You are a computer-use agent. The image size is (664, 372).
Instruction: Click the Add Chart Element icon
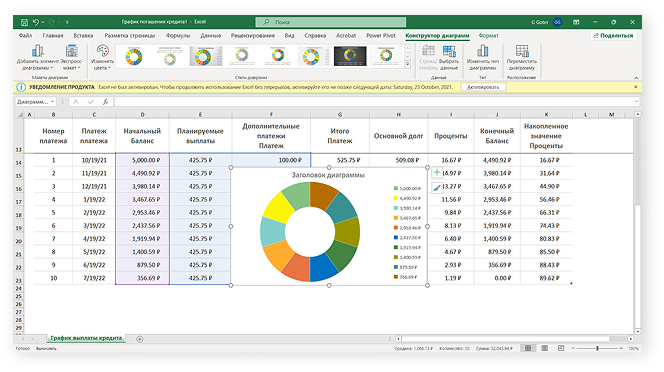point(38,51)
